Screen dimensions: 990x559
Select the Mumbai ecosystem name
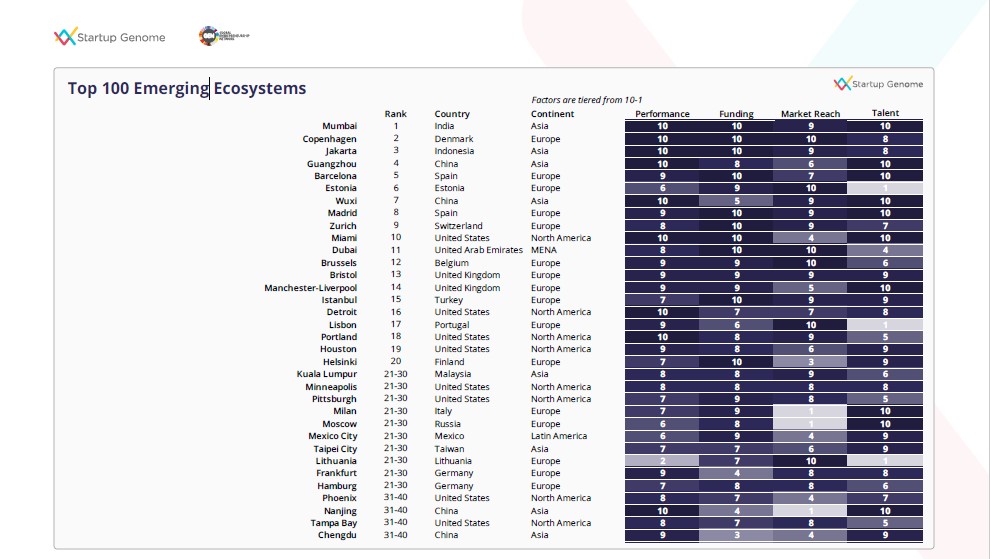click(x=340, y=126)
